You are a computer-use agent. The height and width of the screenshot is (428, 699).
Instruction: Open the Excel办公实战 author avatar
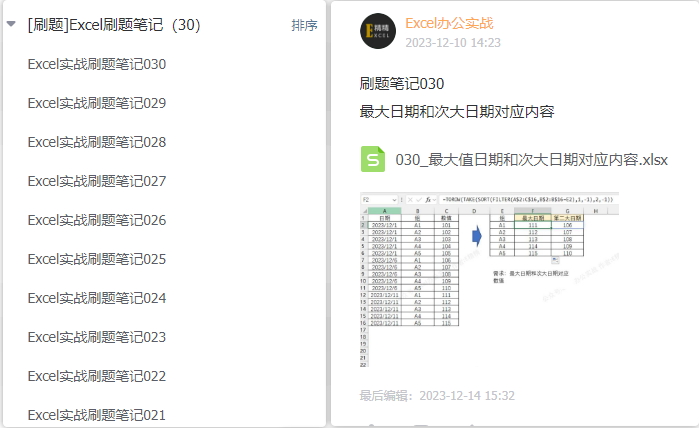[x=378, y=31]
